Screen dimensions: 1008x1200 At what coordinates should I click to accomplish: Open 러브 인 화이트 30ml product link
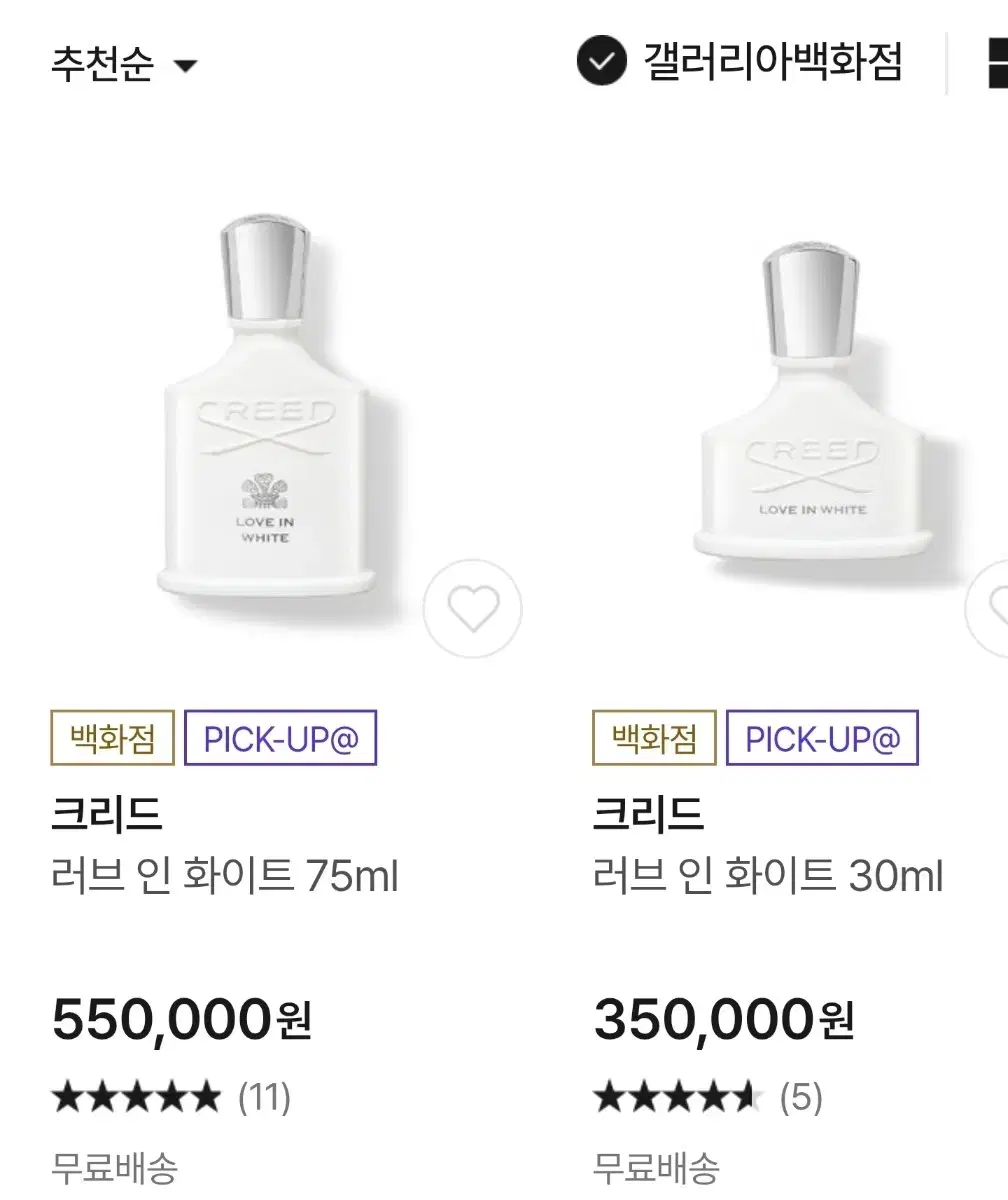click(x=768, y=877)
